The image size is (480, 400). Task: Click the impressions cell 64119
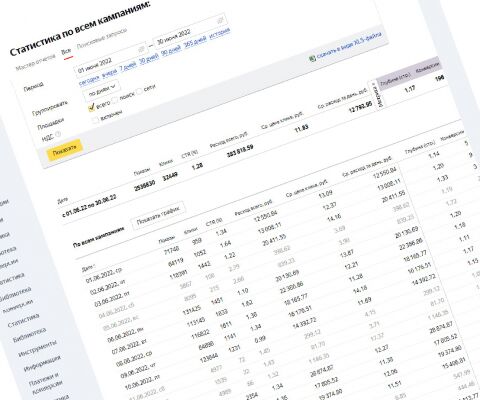tap(176, 262)
